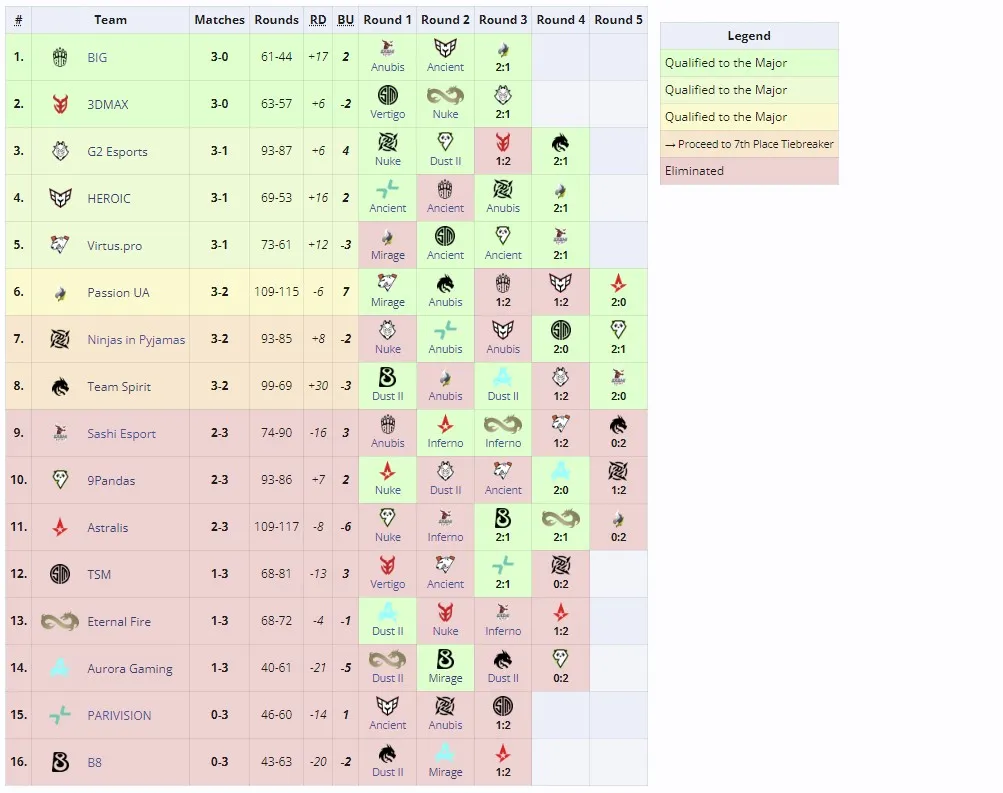Image resolution: width=1003 pixels, height=793 pixels.
Task: Click BIG's Round 2 opponent HEROIC icon
Action: (x=445, y=49)
